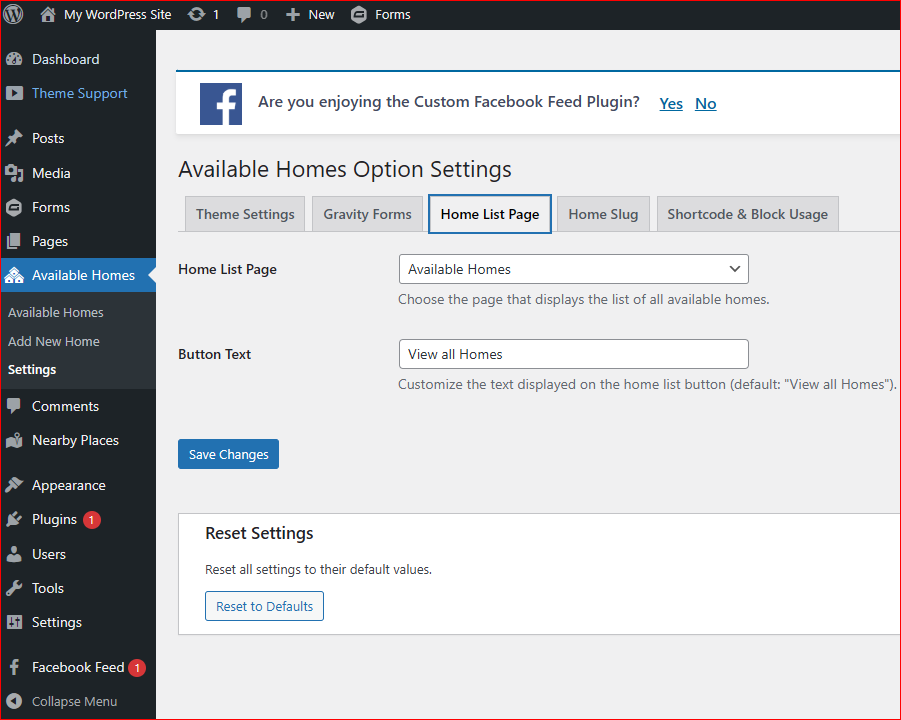The image size is (901, 720).
Task: Click the Reset Settings heading
Action: 259,533
